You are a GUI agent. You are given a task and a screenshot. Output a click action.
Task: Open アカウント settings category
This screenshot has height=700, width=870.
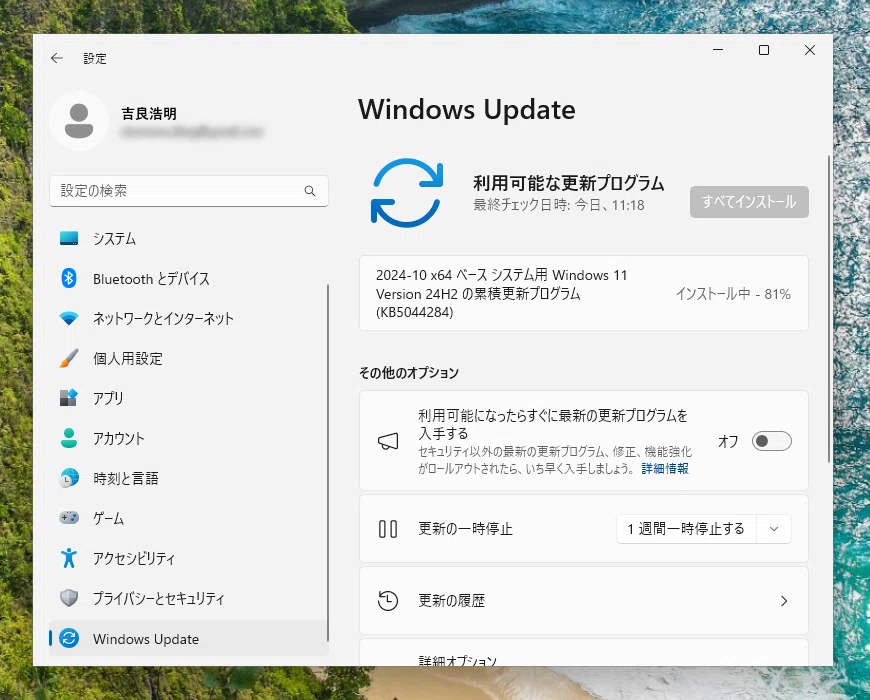coord(189,438)
